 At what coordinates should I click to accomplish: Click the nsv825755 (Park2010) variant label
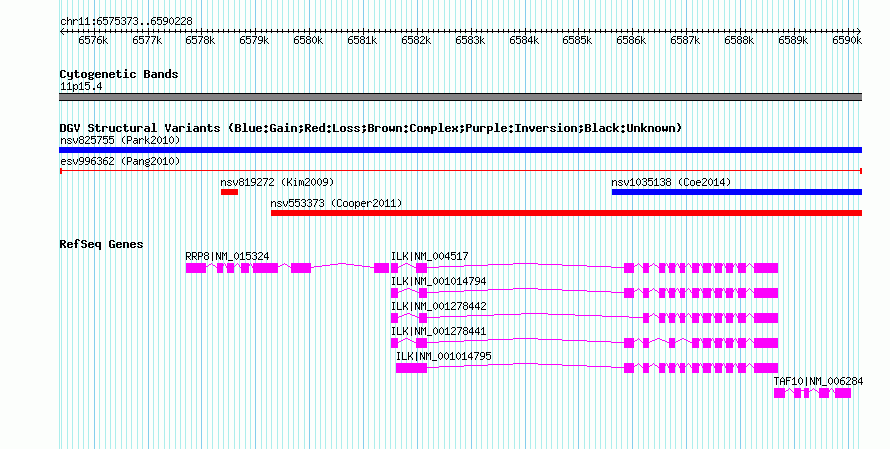pos(120,140)
